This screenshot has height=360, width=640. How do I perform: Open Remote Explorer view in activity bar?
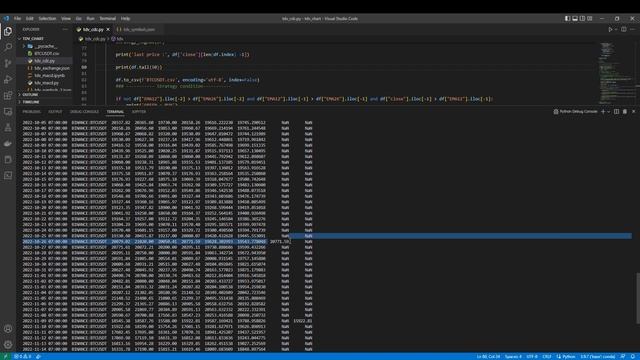tap(8, 111)
